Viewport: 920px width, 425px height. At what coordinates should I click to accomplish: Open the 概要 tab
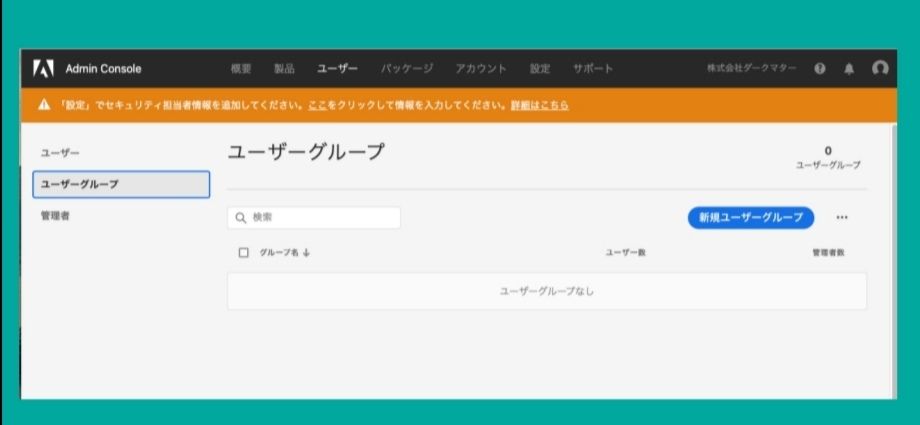click(x=241, y=69)
